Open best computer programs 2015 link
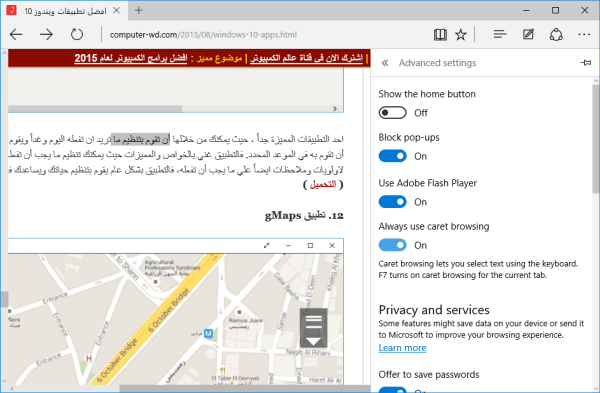Screen dimensions: 600x393 tap(130, 58)
